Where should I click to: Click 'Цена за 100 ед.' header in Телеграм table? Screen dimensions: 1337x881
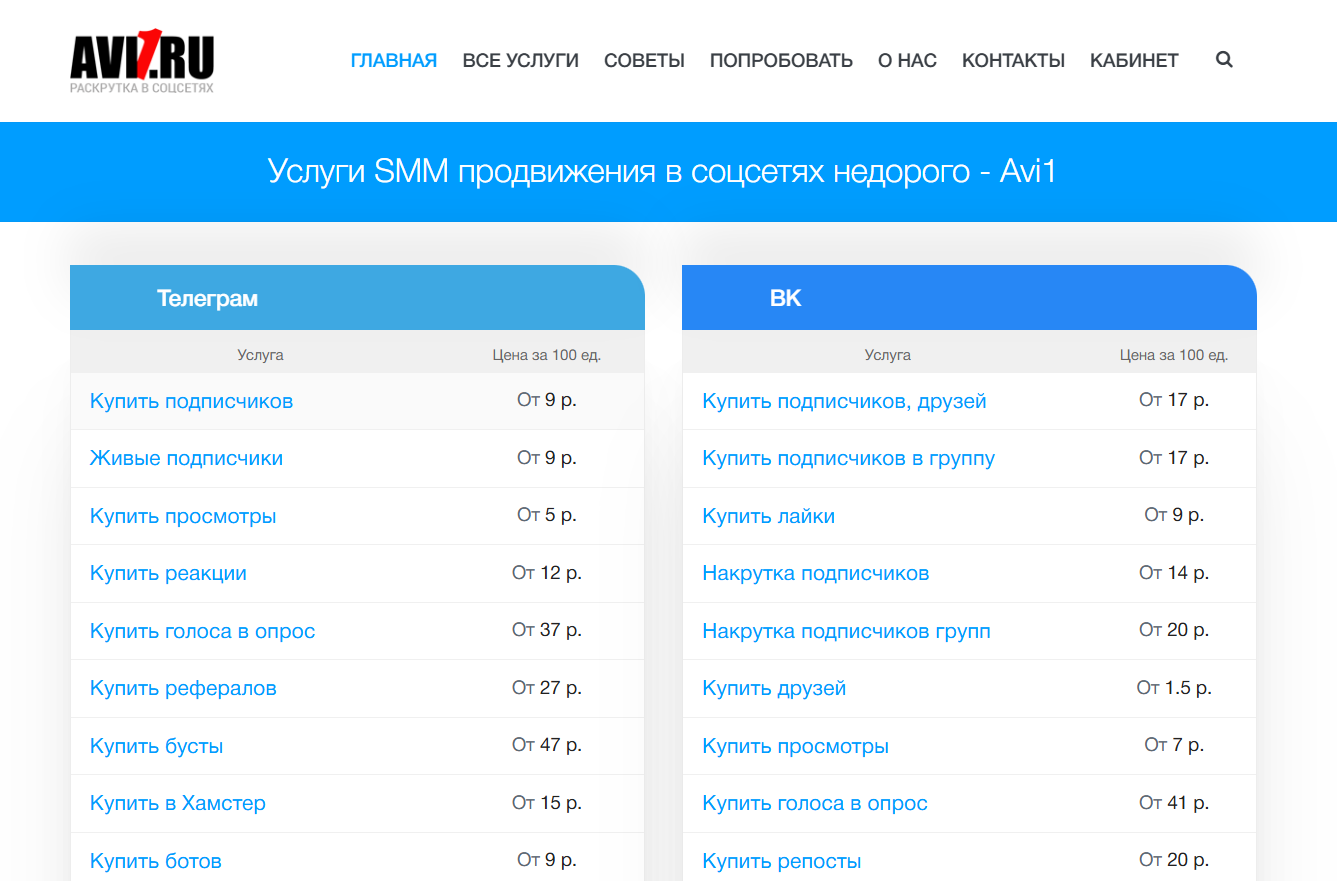pos(547,355)
